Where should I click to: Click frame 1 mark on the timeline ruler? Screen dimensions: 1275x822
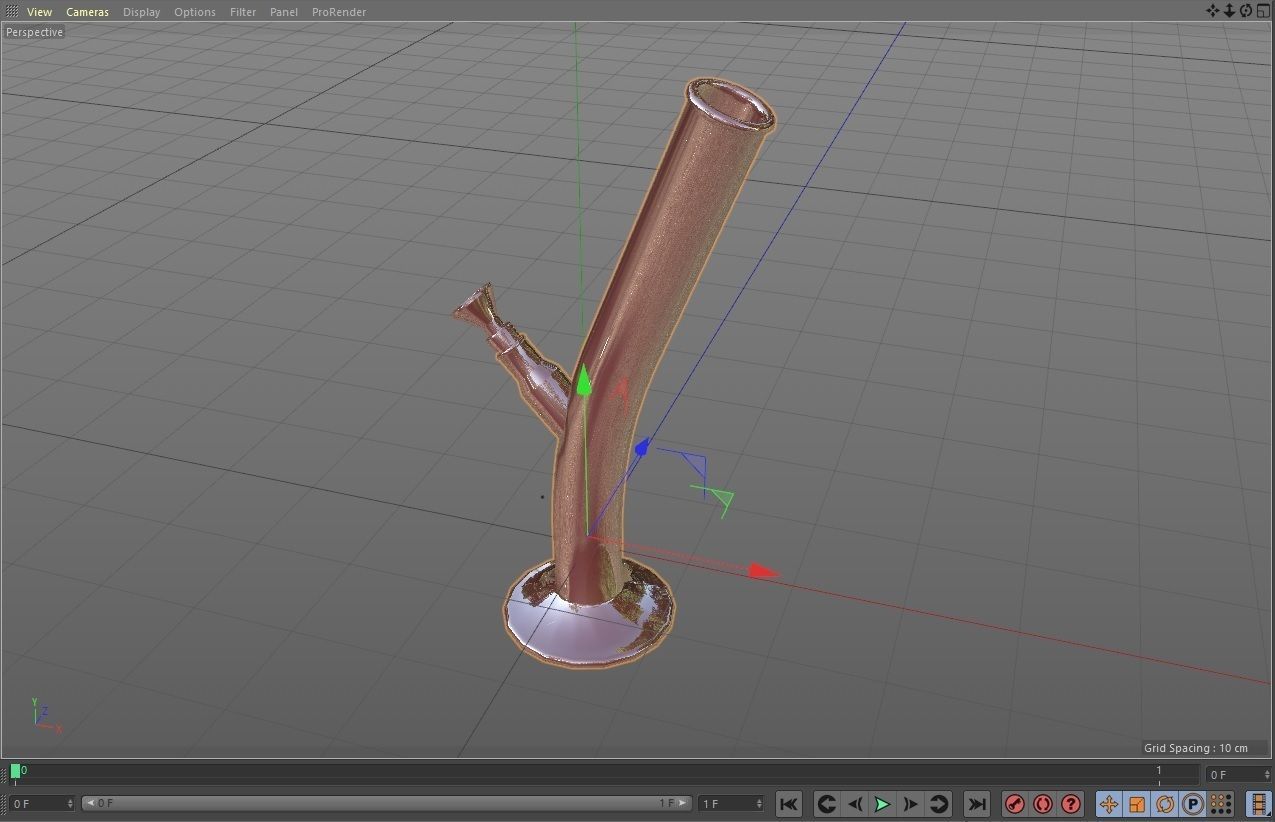(1159, 771)
